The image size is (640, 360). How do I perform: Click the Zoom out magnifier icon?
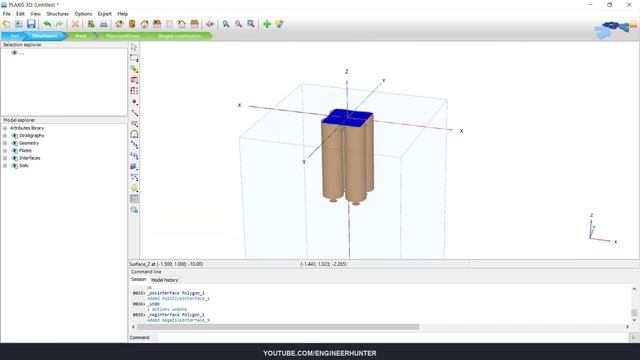(238, 24)
